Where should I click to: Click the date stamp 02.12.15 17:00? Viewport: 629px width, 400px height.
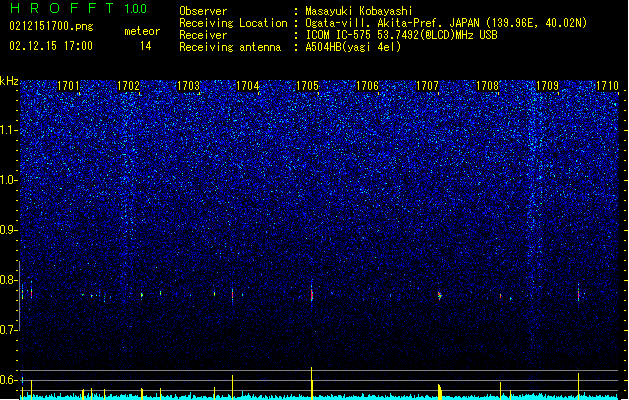click(51, 45)
